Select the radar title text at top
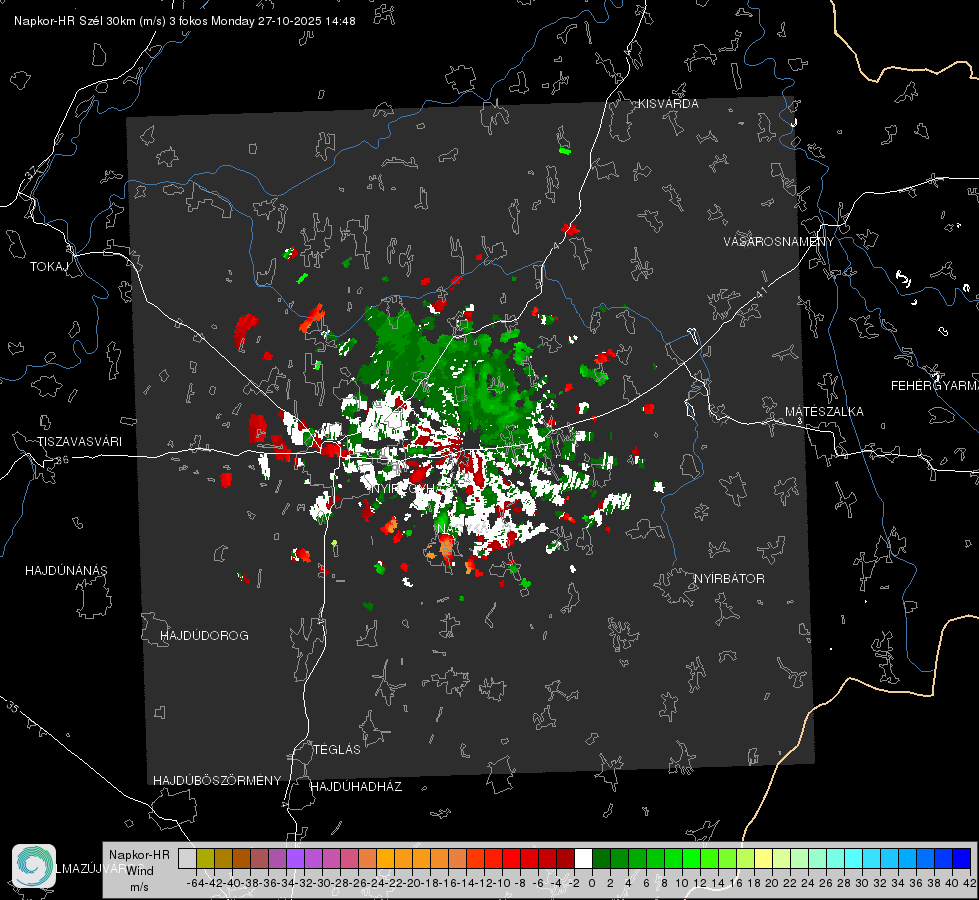 click(185, 21)
